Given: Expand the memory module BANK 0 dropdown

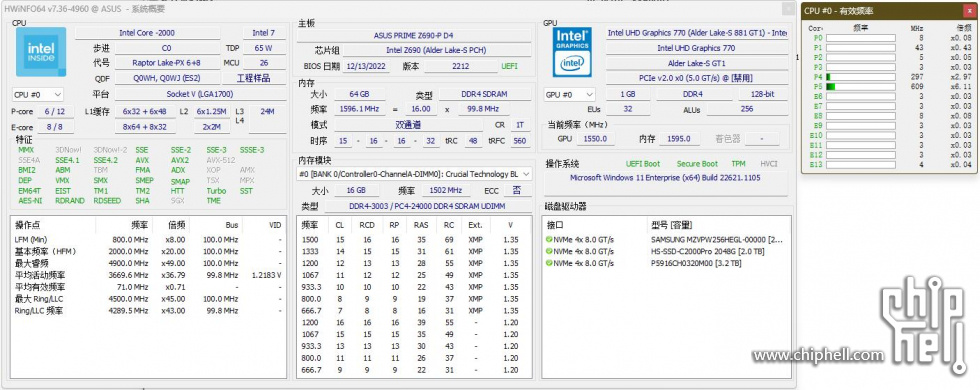Looking at the screenshot, I should [x=415, y=174].
